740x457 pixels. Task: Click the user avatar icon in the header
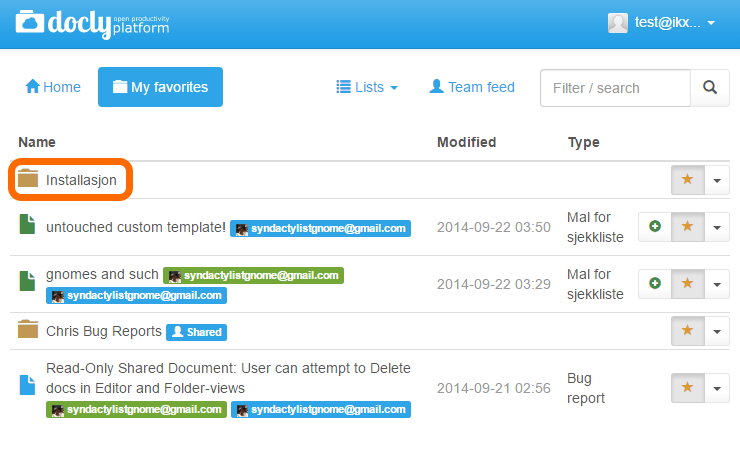click(x=618, y=23)
